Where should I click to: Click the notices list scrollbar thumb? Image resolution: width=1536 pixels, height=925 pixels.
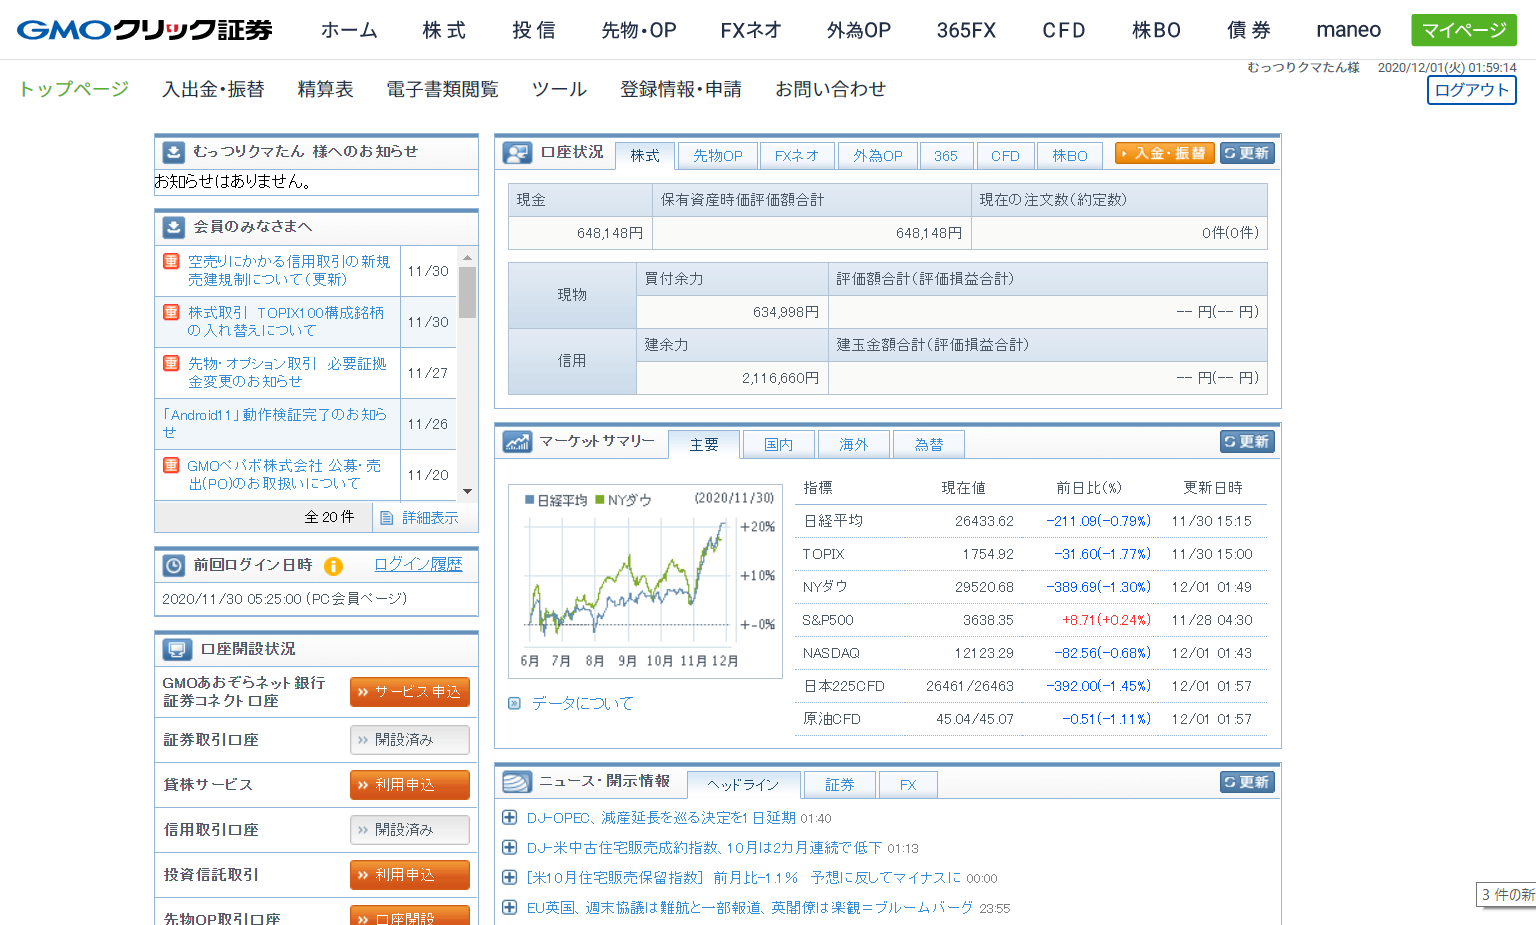tap(467, 292)
